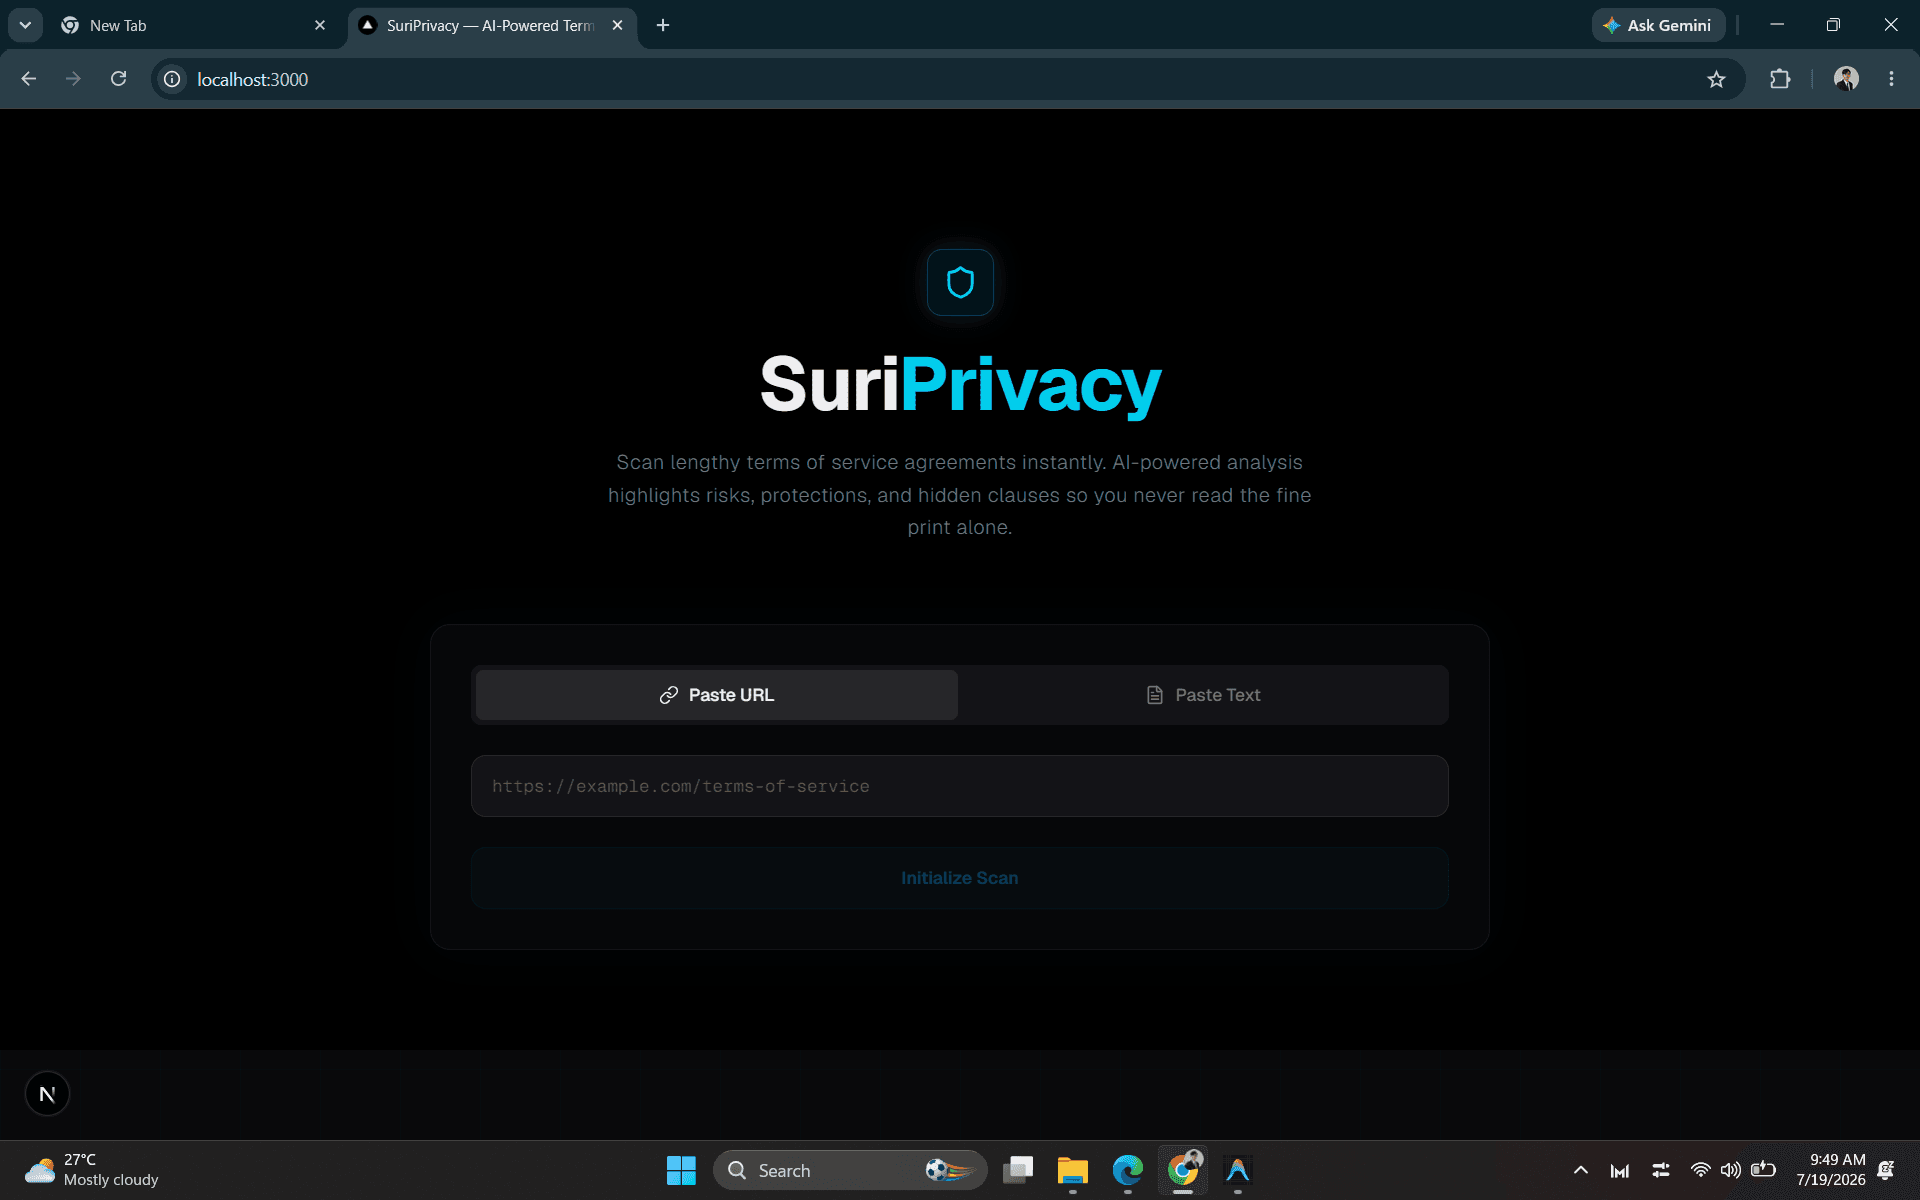Open the Chrome profile avatar
The height and width of the screenshot is (1200, 1920).
click(1846, 79)
